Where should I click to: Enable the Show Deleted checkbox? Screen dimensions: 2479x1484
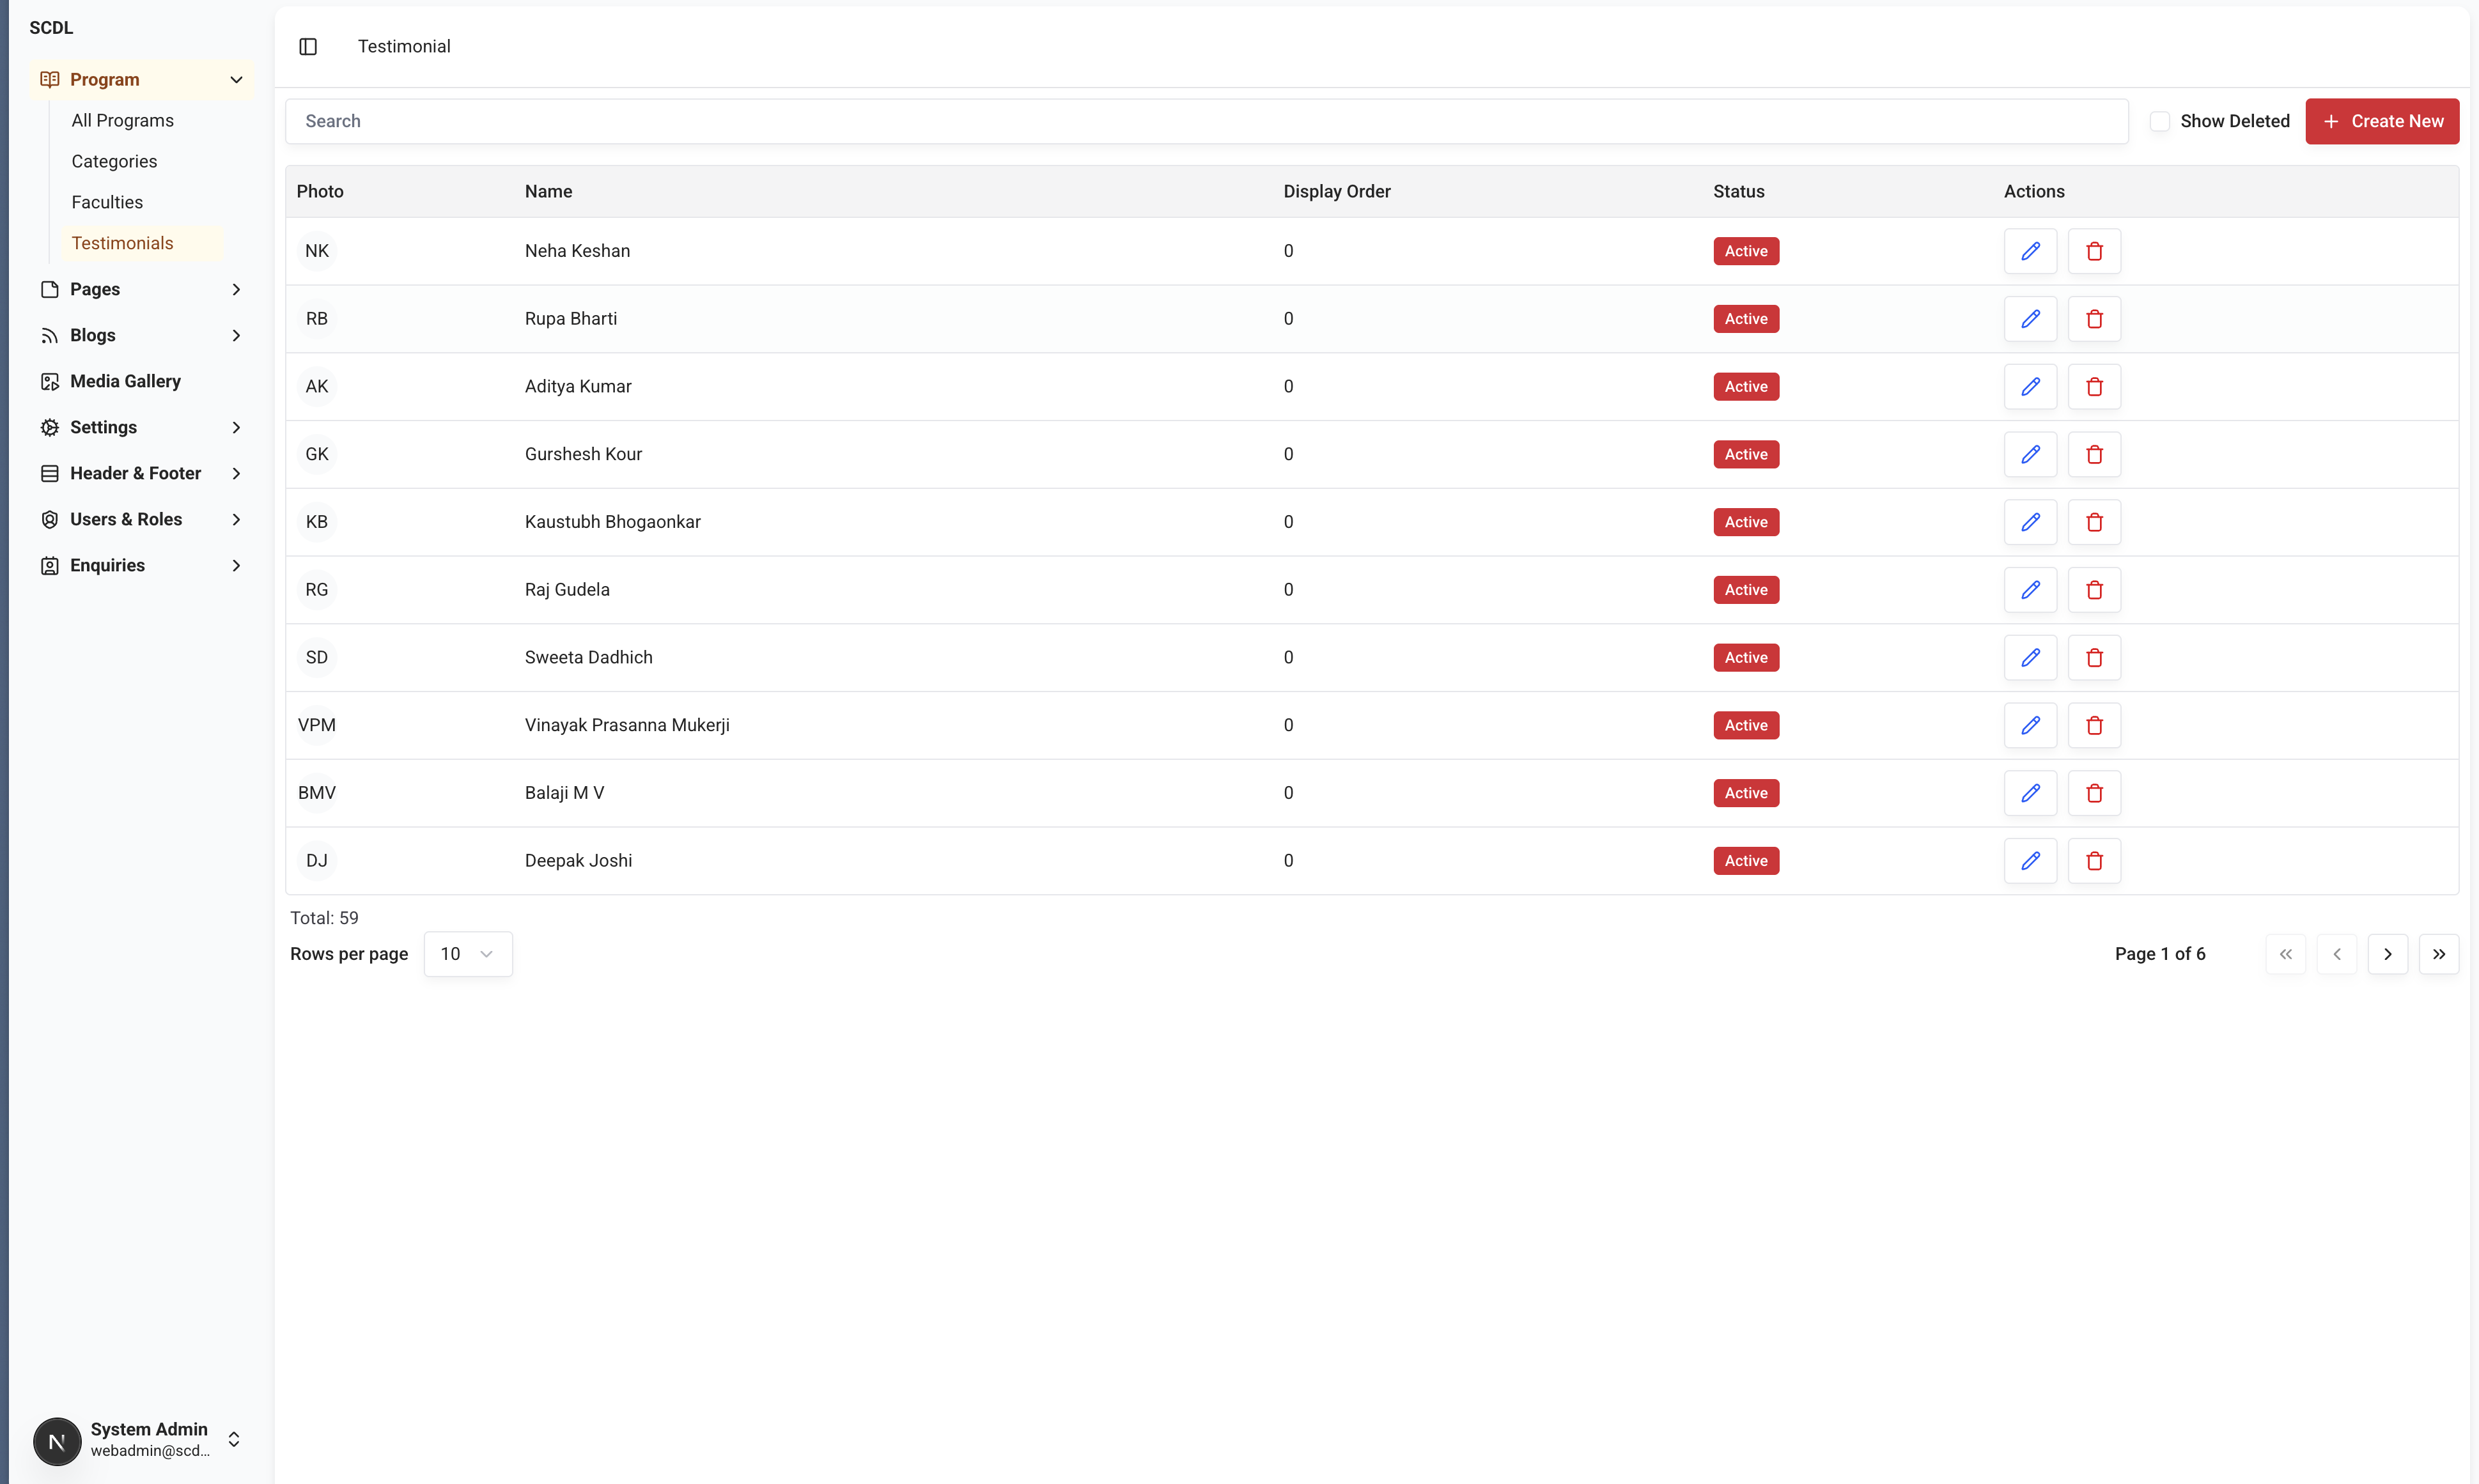2160,121
